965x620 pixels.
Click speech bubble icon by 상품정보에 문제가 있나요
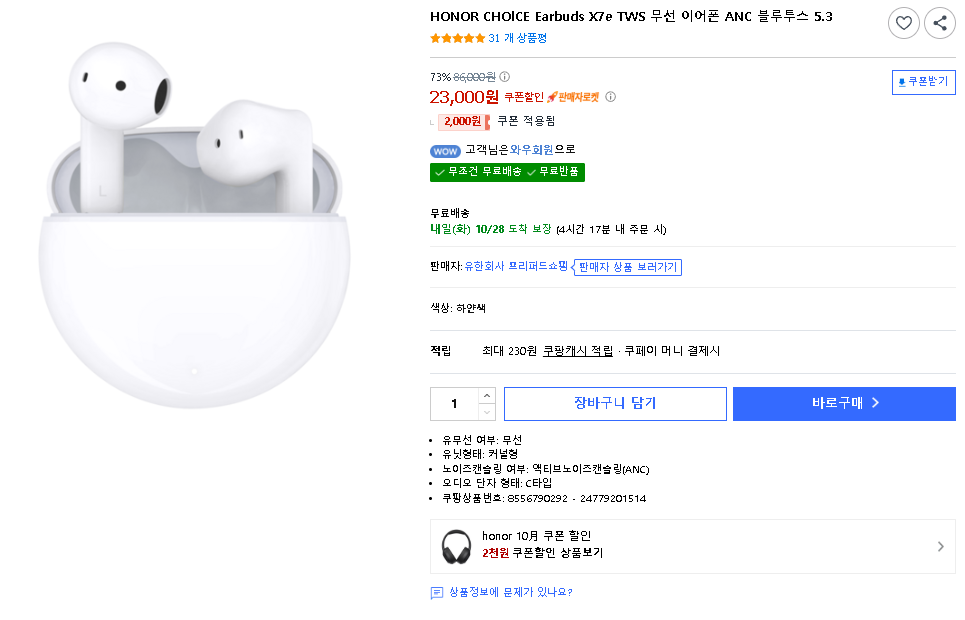coord(437,593)
